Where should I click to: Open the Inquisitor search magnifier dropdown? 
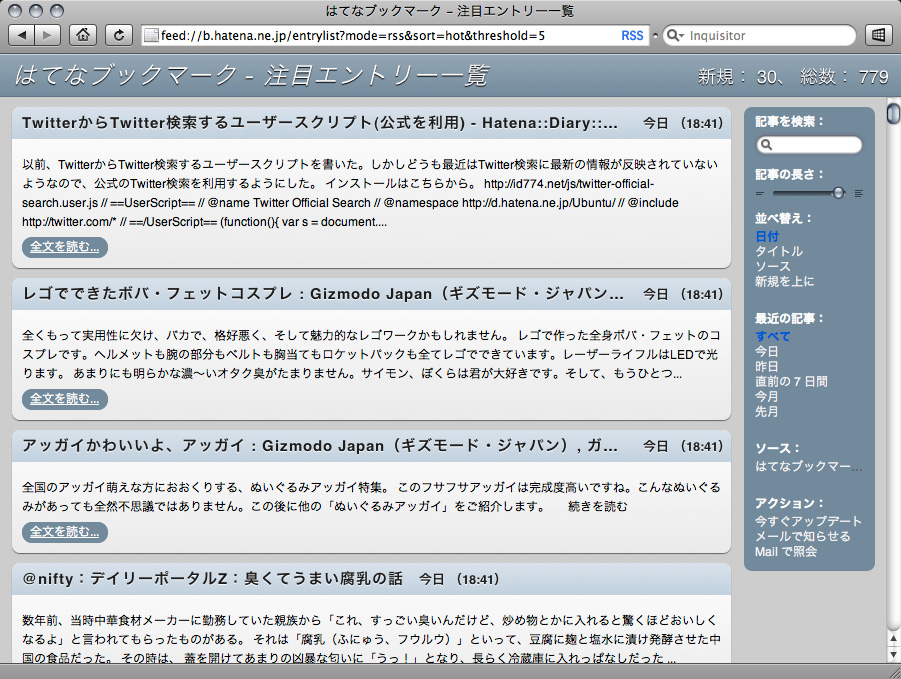tap(675, 36)
